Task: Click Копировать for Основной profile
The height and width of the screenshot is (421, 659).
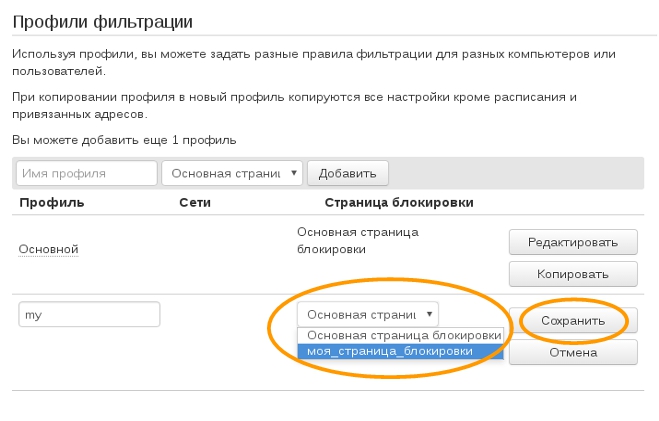Action: (x=573, y=274)
